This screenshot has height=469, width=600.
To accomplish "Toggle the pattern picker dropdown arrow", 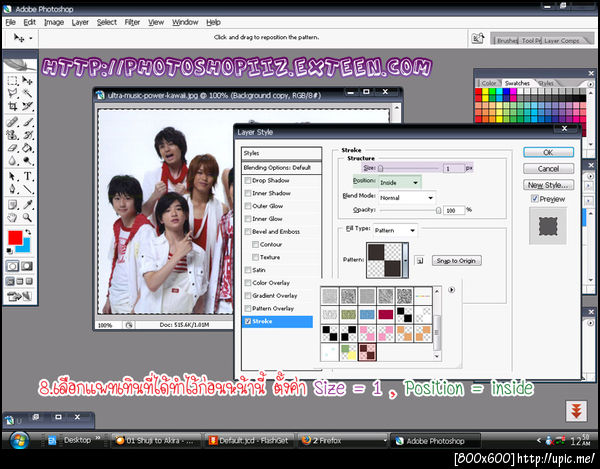I will coord(405,261).
